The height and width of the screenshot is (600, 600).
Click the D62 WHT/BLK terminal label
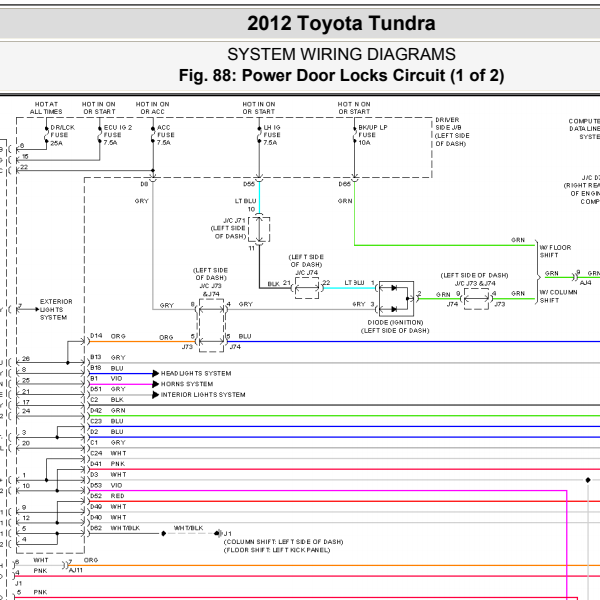click(115, 528)
